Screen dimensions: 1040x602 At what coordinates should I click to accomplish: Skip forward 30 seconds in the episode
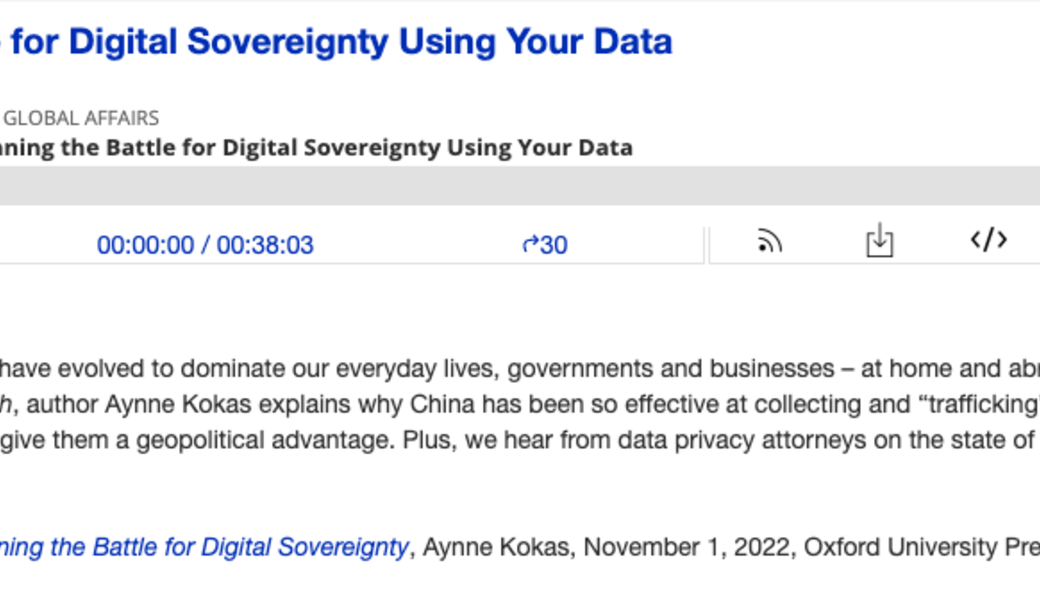click(545, 245)
